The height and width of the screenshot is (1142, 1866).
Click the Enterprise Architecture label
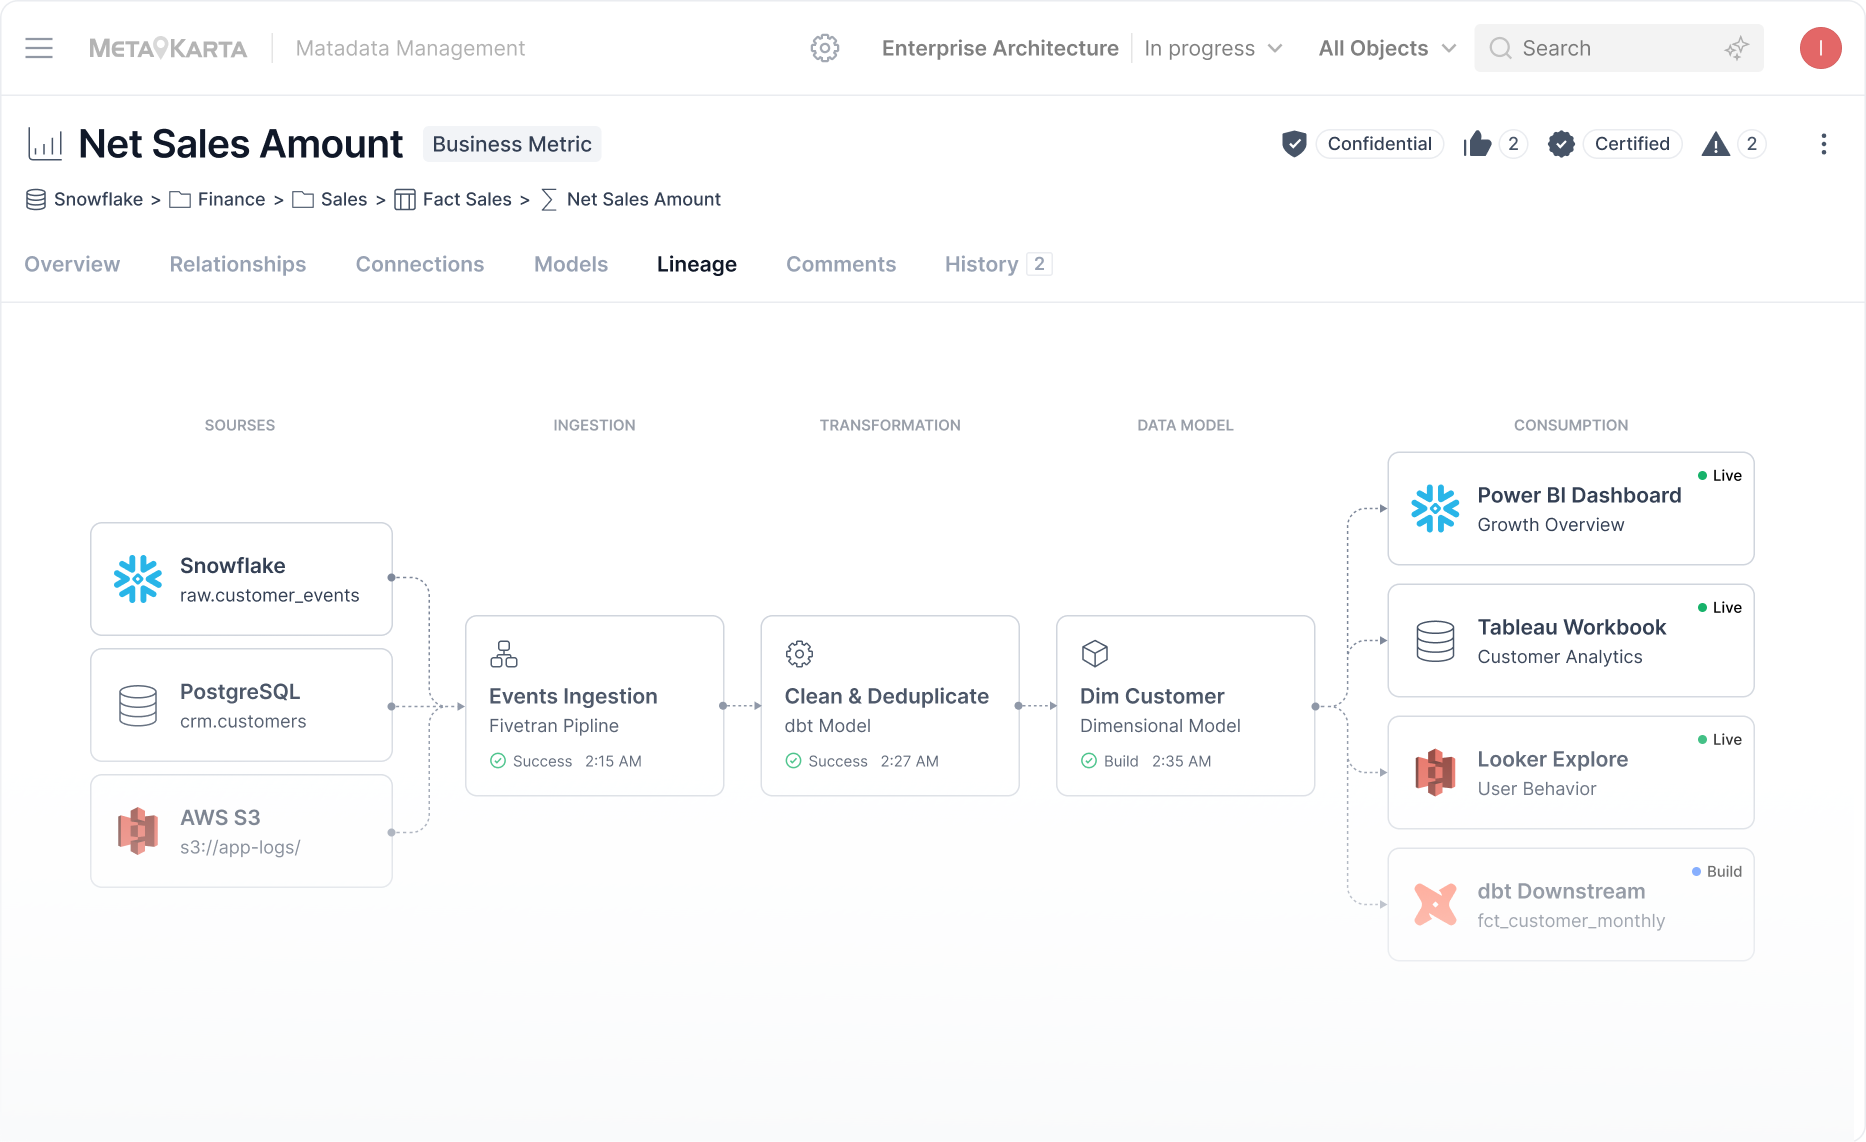pyautogui.click(x=1000, y=48)
